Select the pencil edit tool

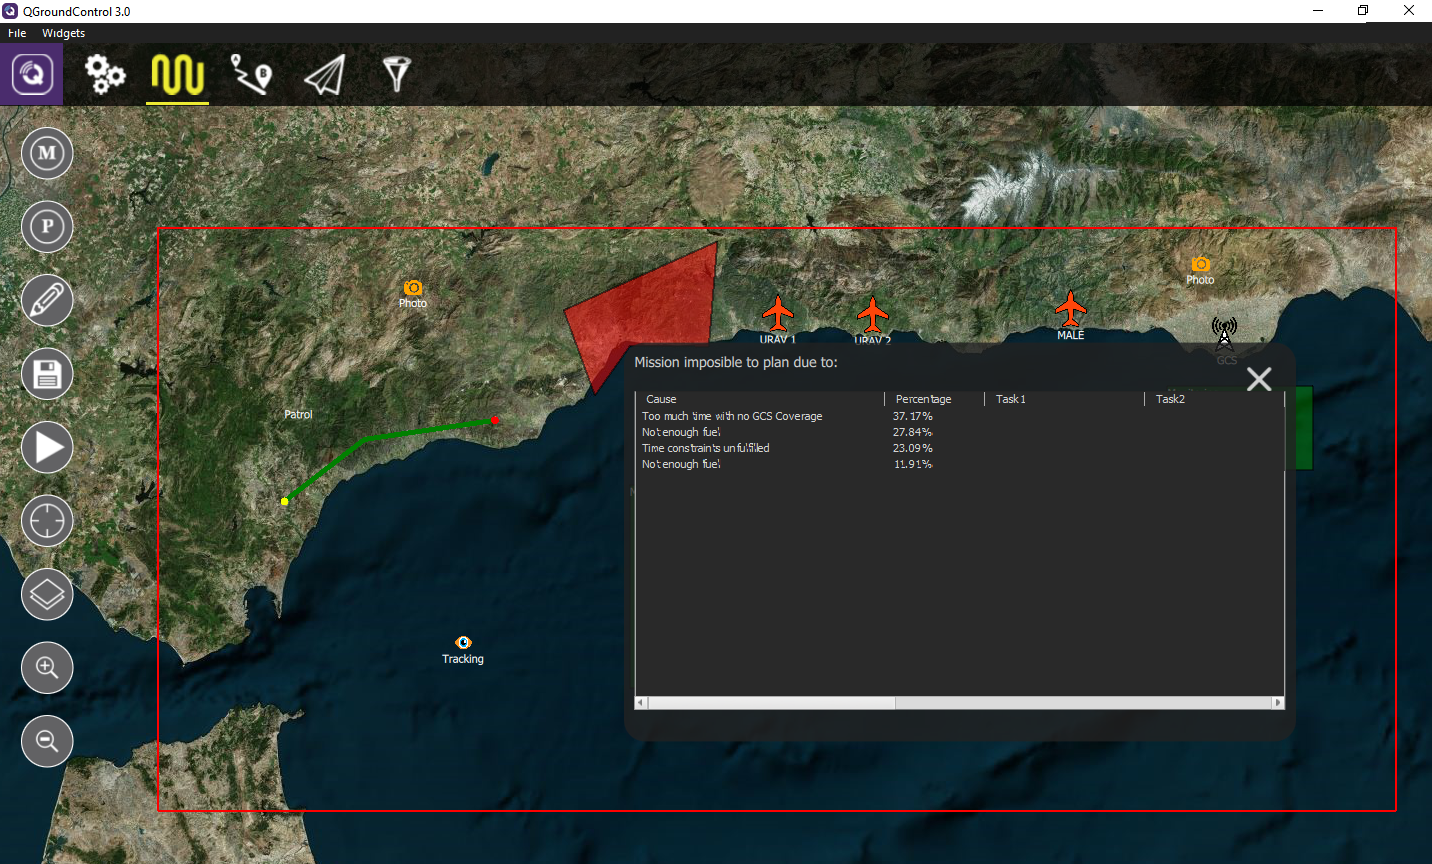(x=47, y=301)
